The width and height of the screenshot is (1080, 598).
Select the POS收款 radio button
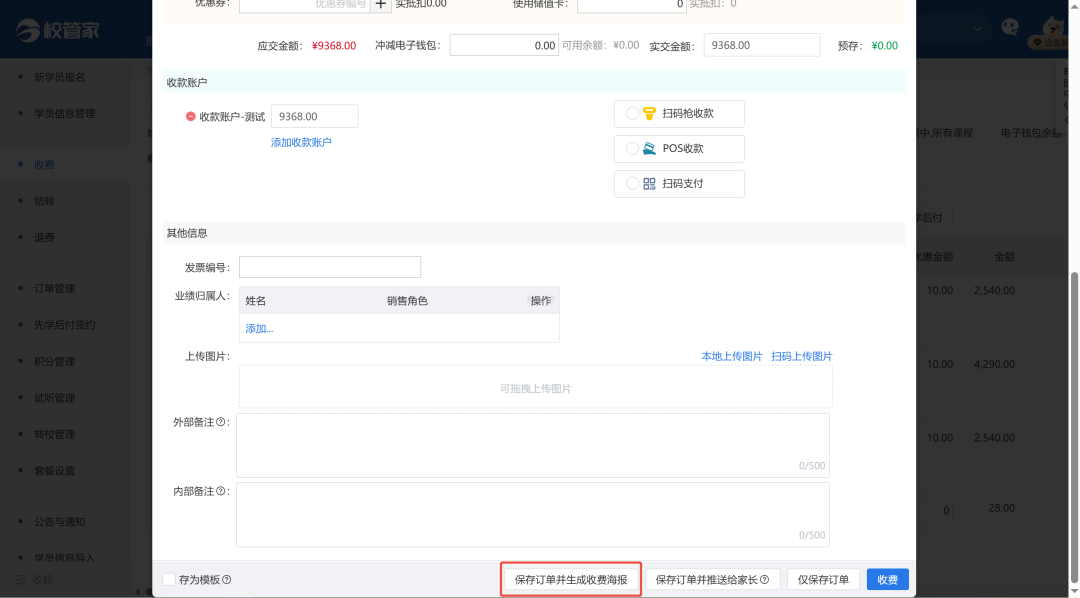[631, 148]
